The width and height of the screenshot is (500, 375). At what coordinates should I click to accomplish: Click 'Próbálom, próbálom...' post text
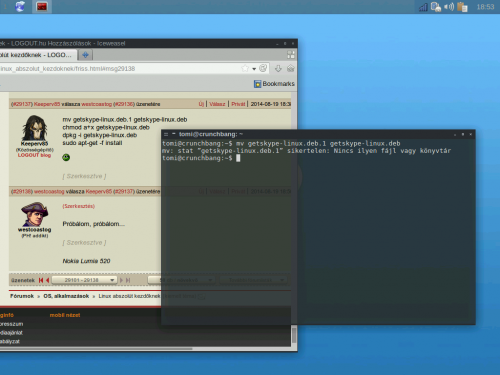(x=94, y=224)
